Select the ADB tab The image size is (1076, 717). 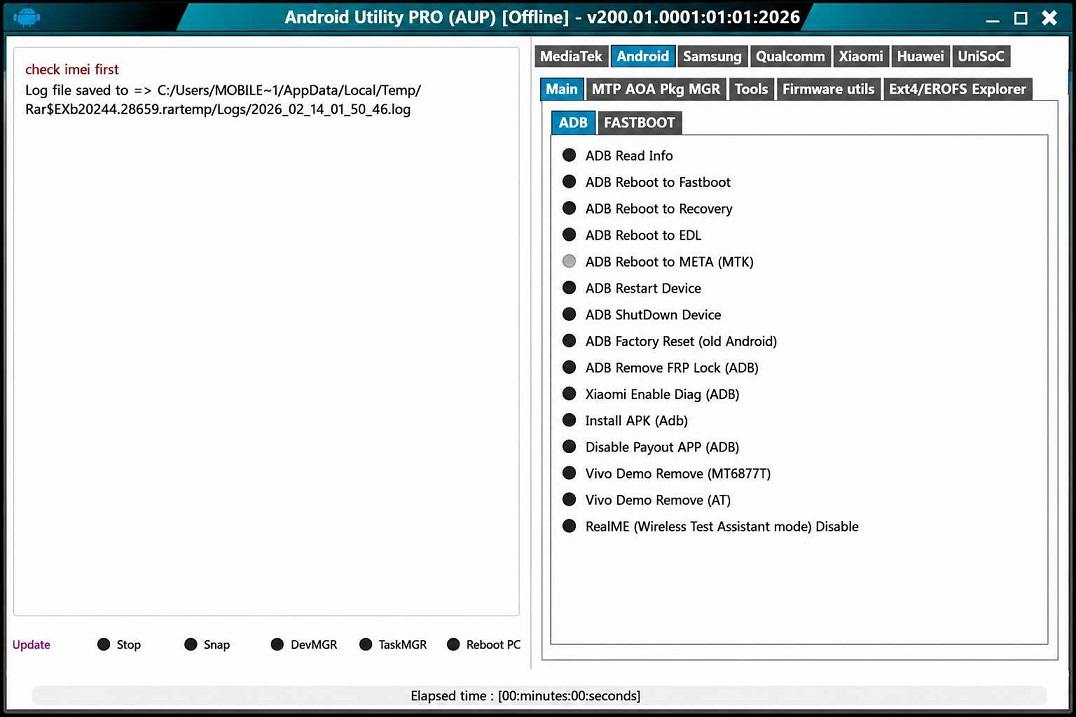pyautogui.click(x=573, y=123)
